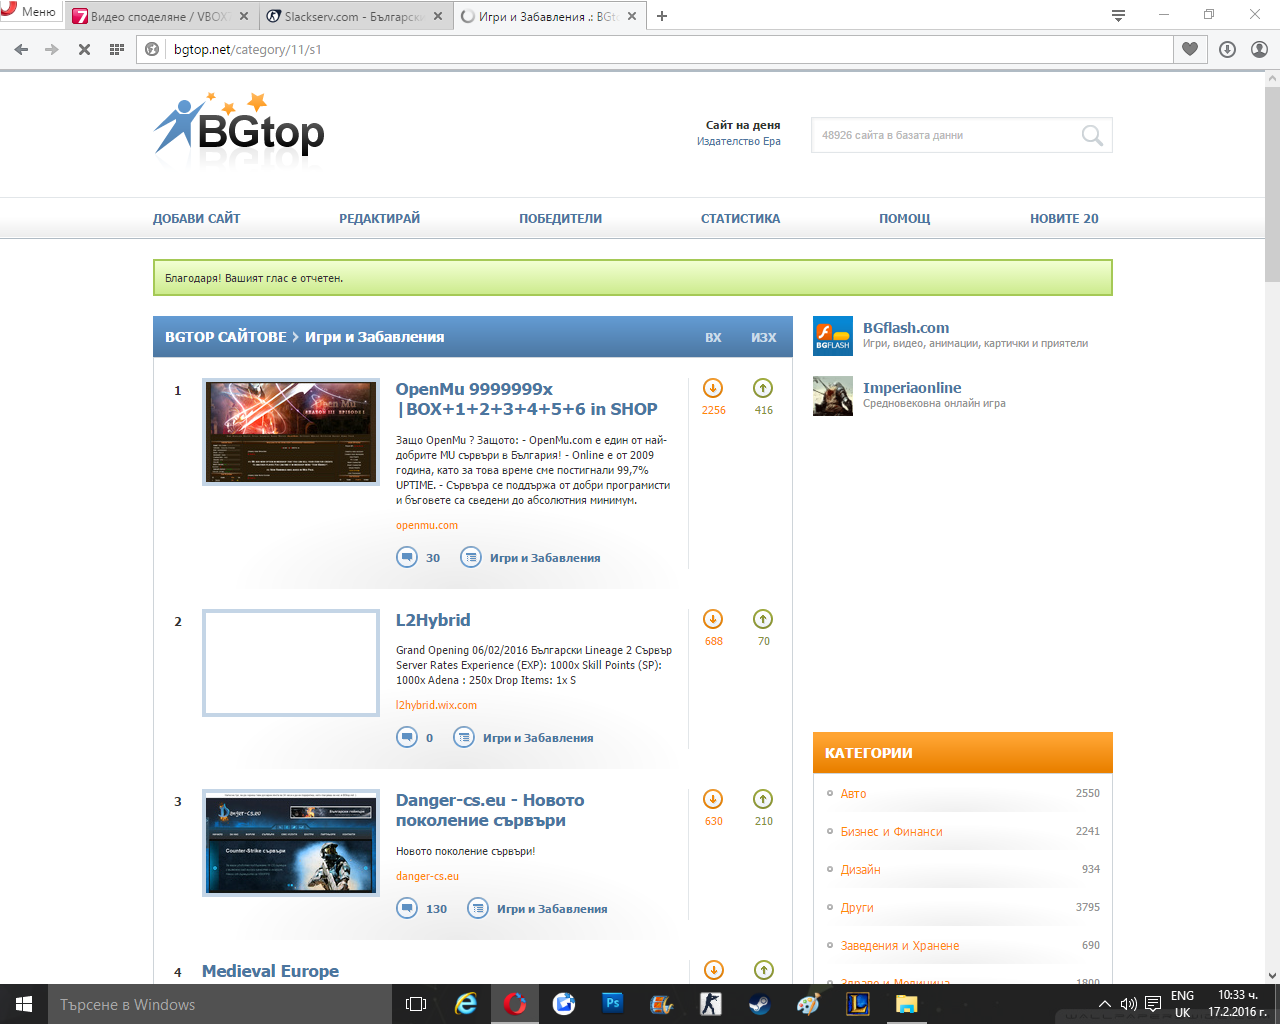The image size is (1280, 1024).
Task: Open a new tab with the plus button
Action: click(662, 16)
